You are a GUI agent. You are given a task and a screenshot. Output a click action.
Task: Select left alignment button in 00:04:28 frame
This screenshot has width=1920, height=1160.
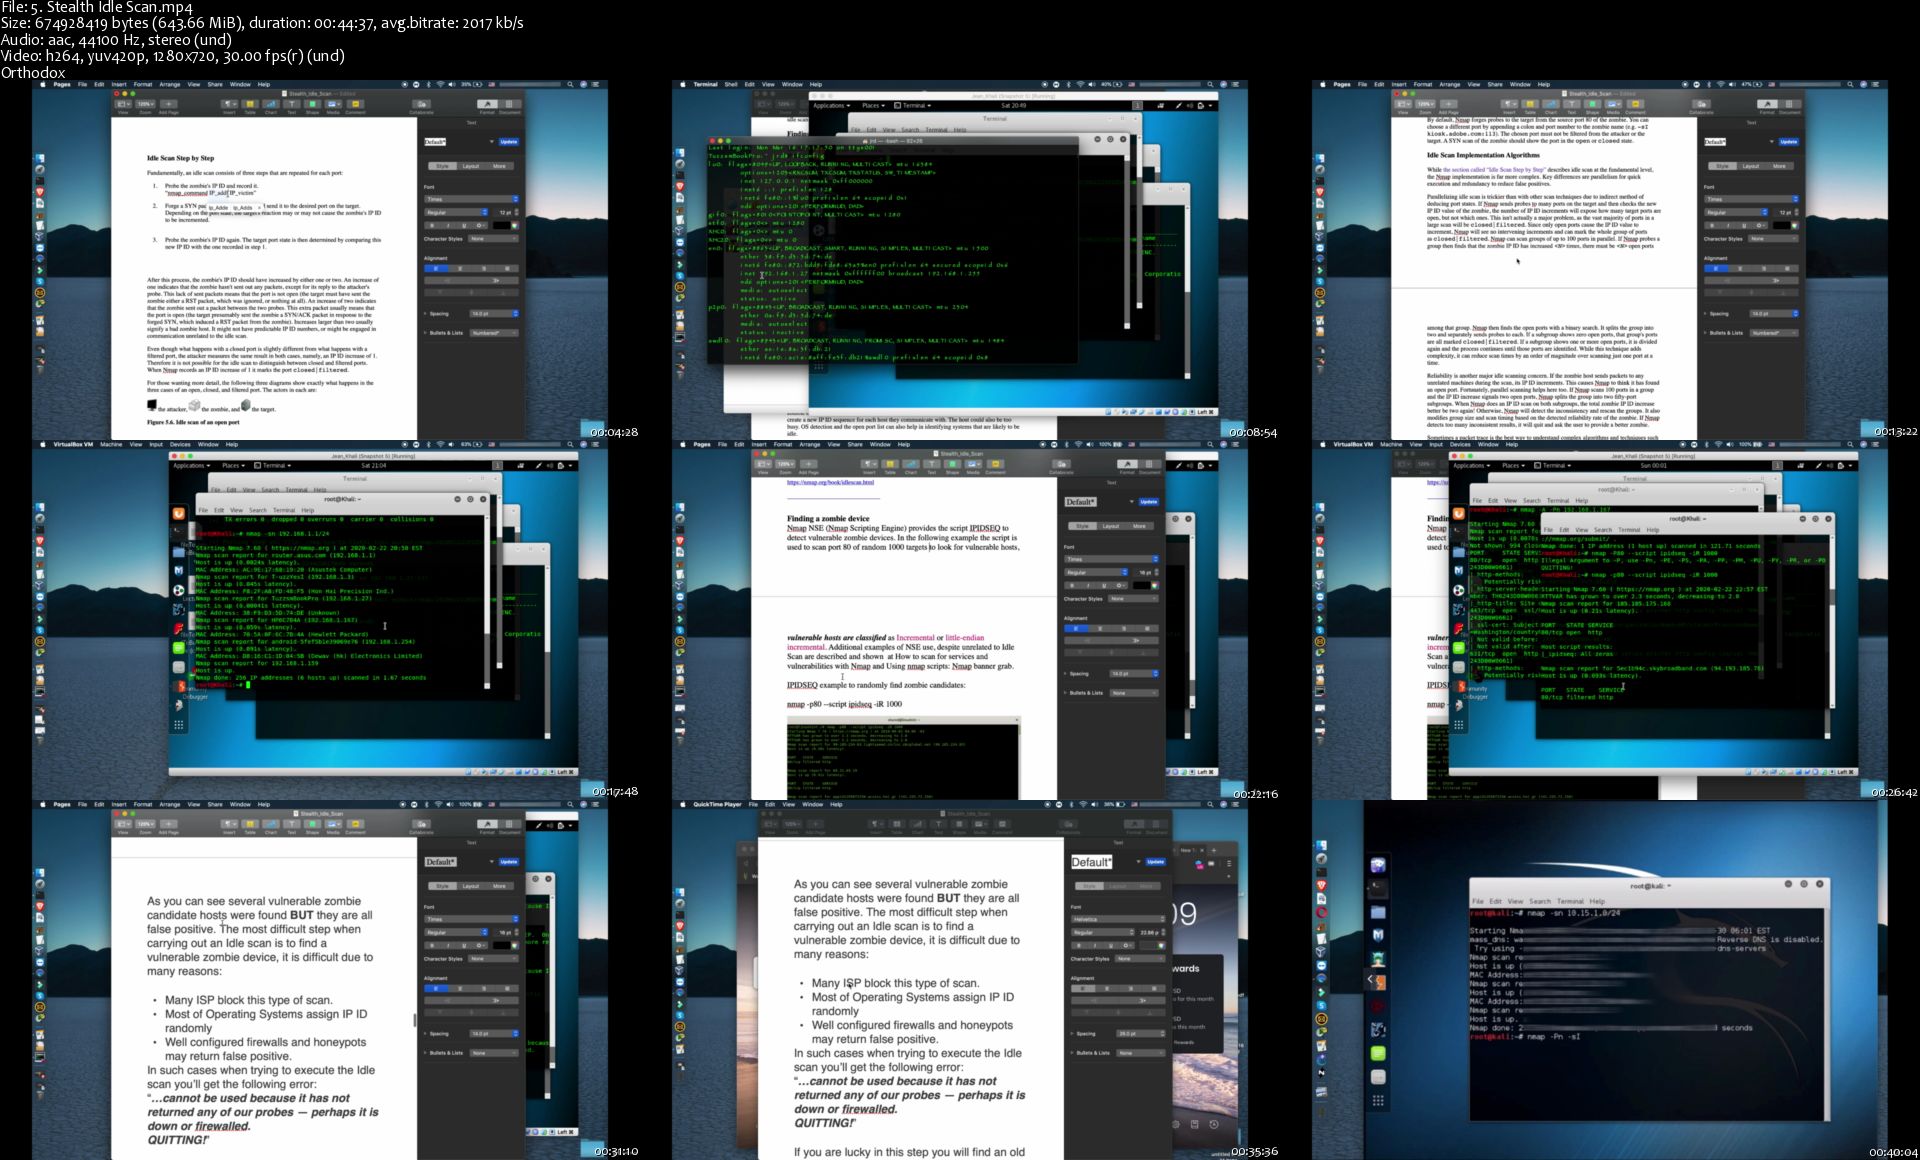point(436,269)
